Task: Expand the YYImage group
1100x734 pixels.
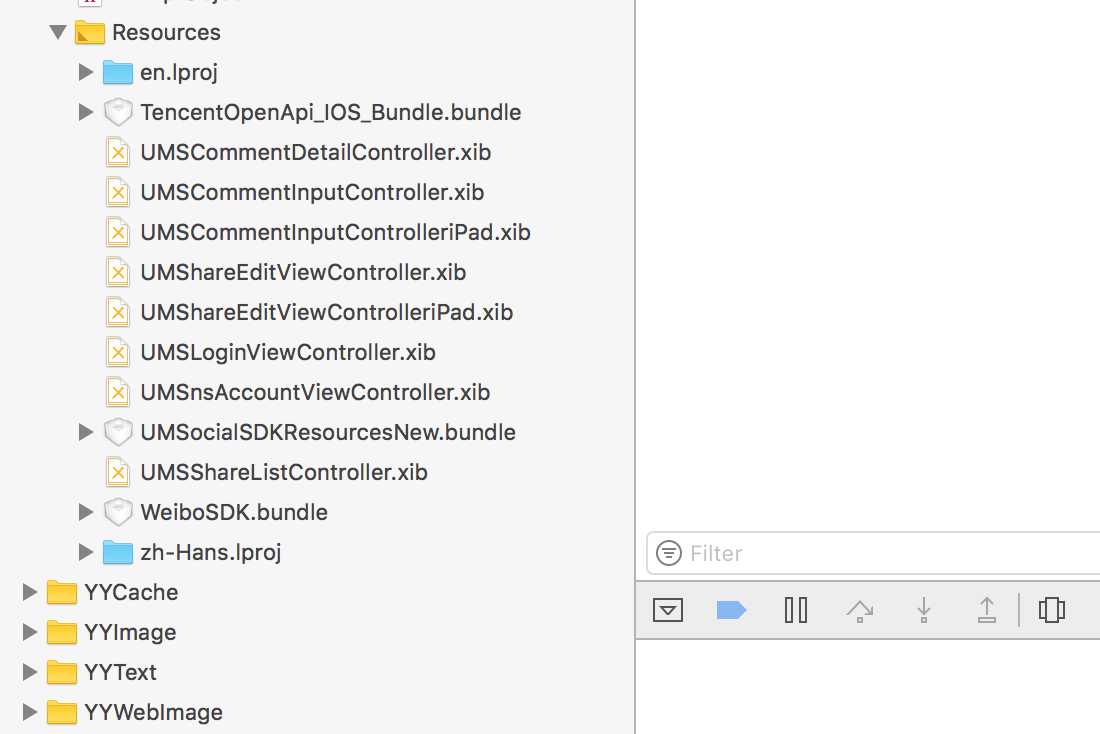Action: [x=29, y=632]
